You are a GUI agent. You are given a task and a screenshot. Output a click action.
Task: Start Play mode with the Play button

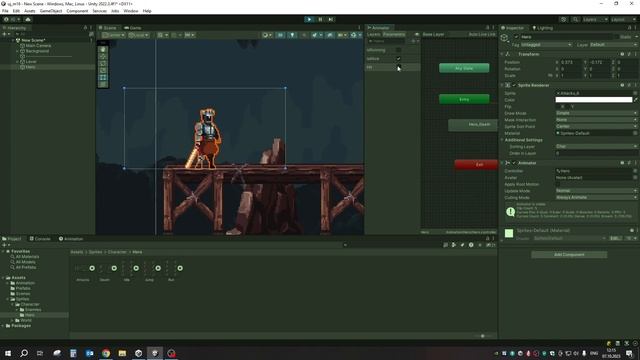tap(309, 19)
